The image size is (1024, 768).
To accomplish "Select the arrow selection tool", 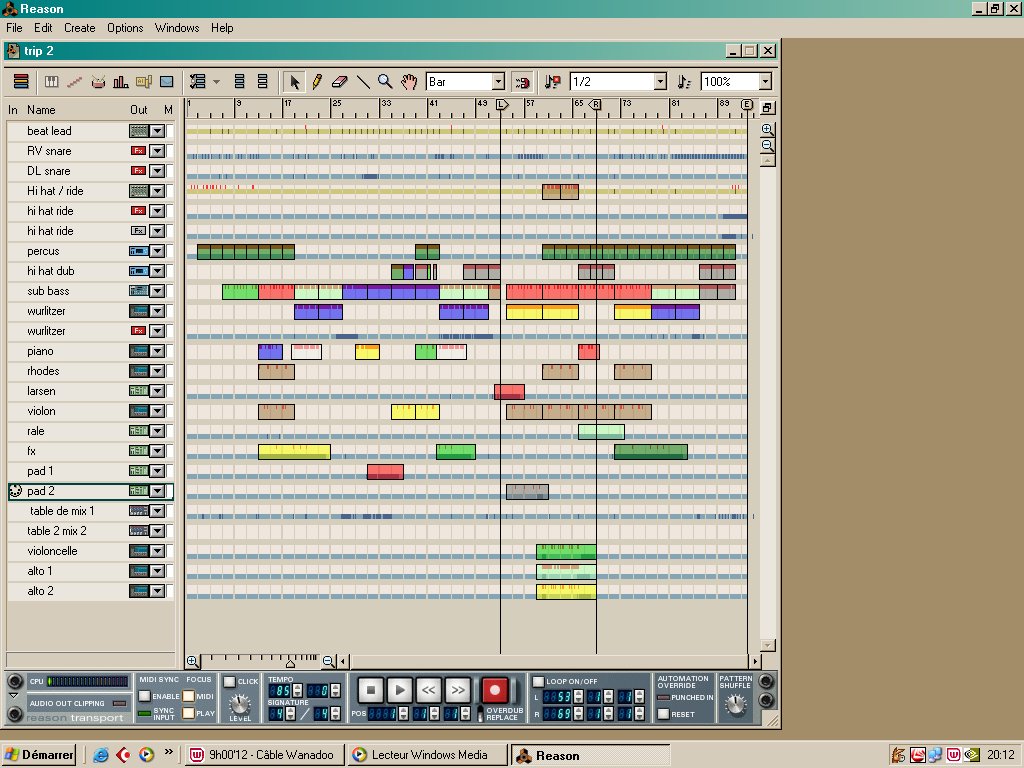I will point(294,82).
